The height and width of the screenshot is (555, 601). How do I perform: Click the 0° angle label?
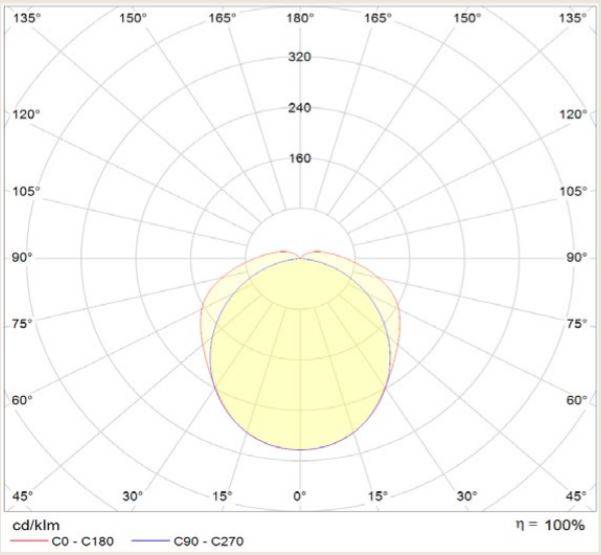click(300, 496)
